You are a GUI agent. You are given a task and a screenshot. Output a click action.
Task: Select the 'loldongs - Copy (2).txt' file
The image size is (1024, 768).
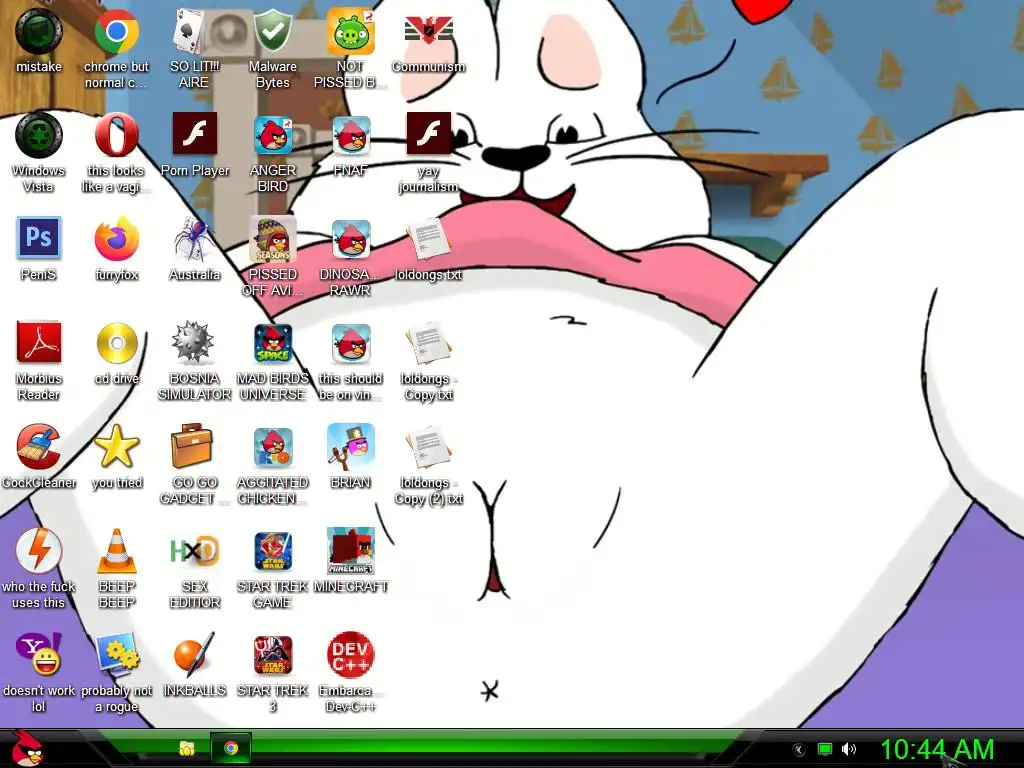[x=428, y=447]
